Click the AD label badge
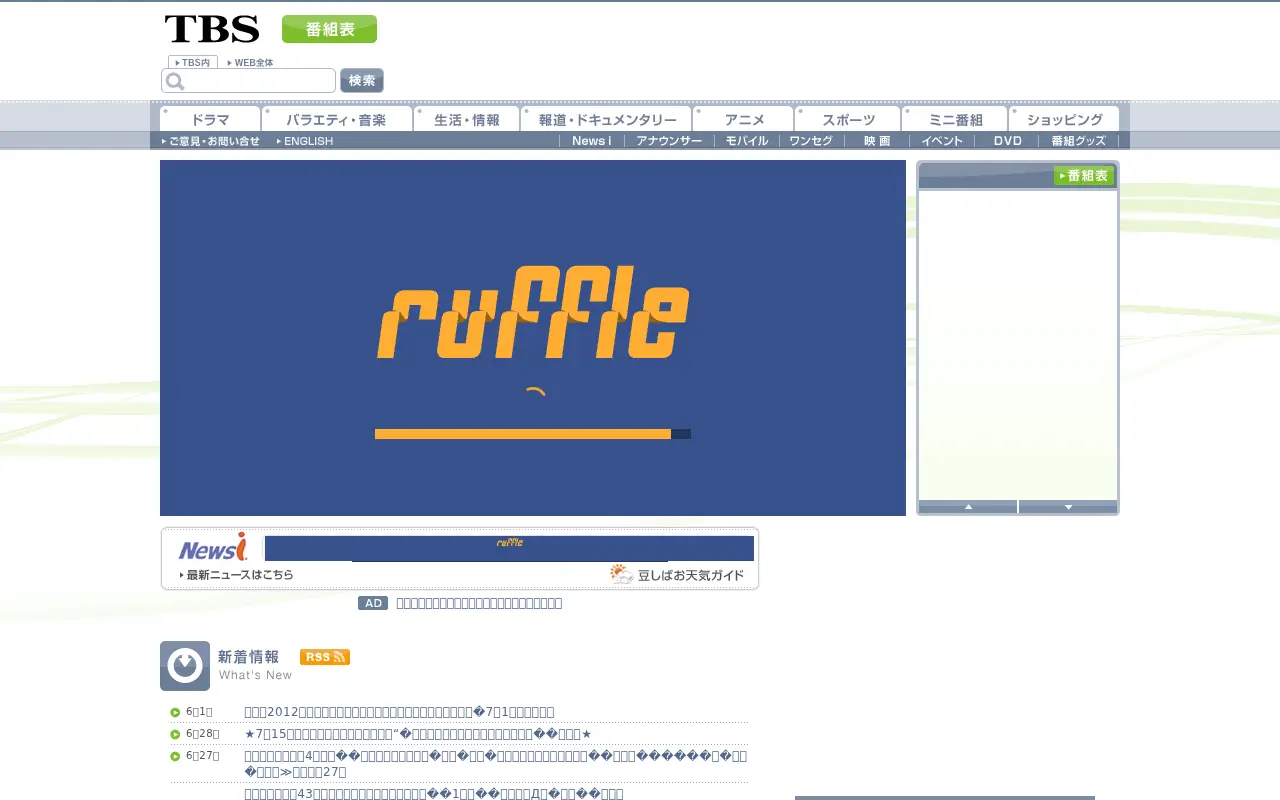Screen dimensions: 1280x800 [373, 603]
